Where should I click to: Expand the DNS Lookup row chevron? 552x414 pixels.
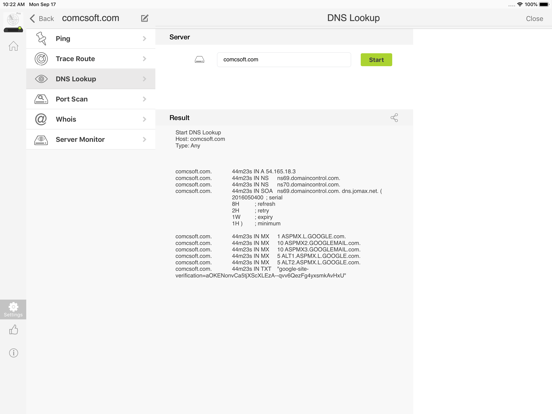click(x=144, y=79)
